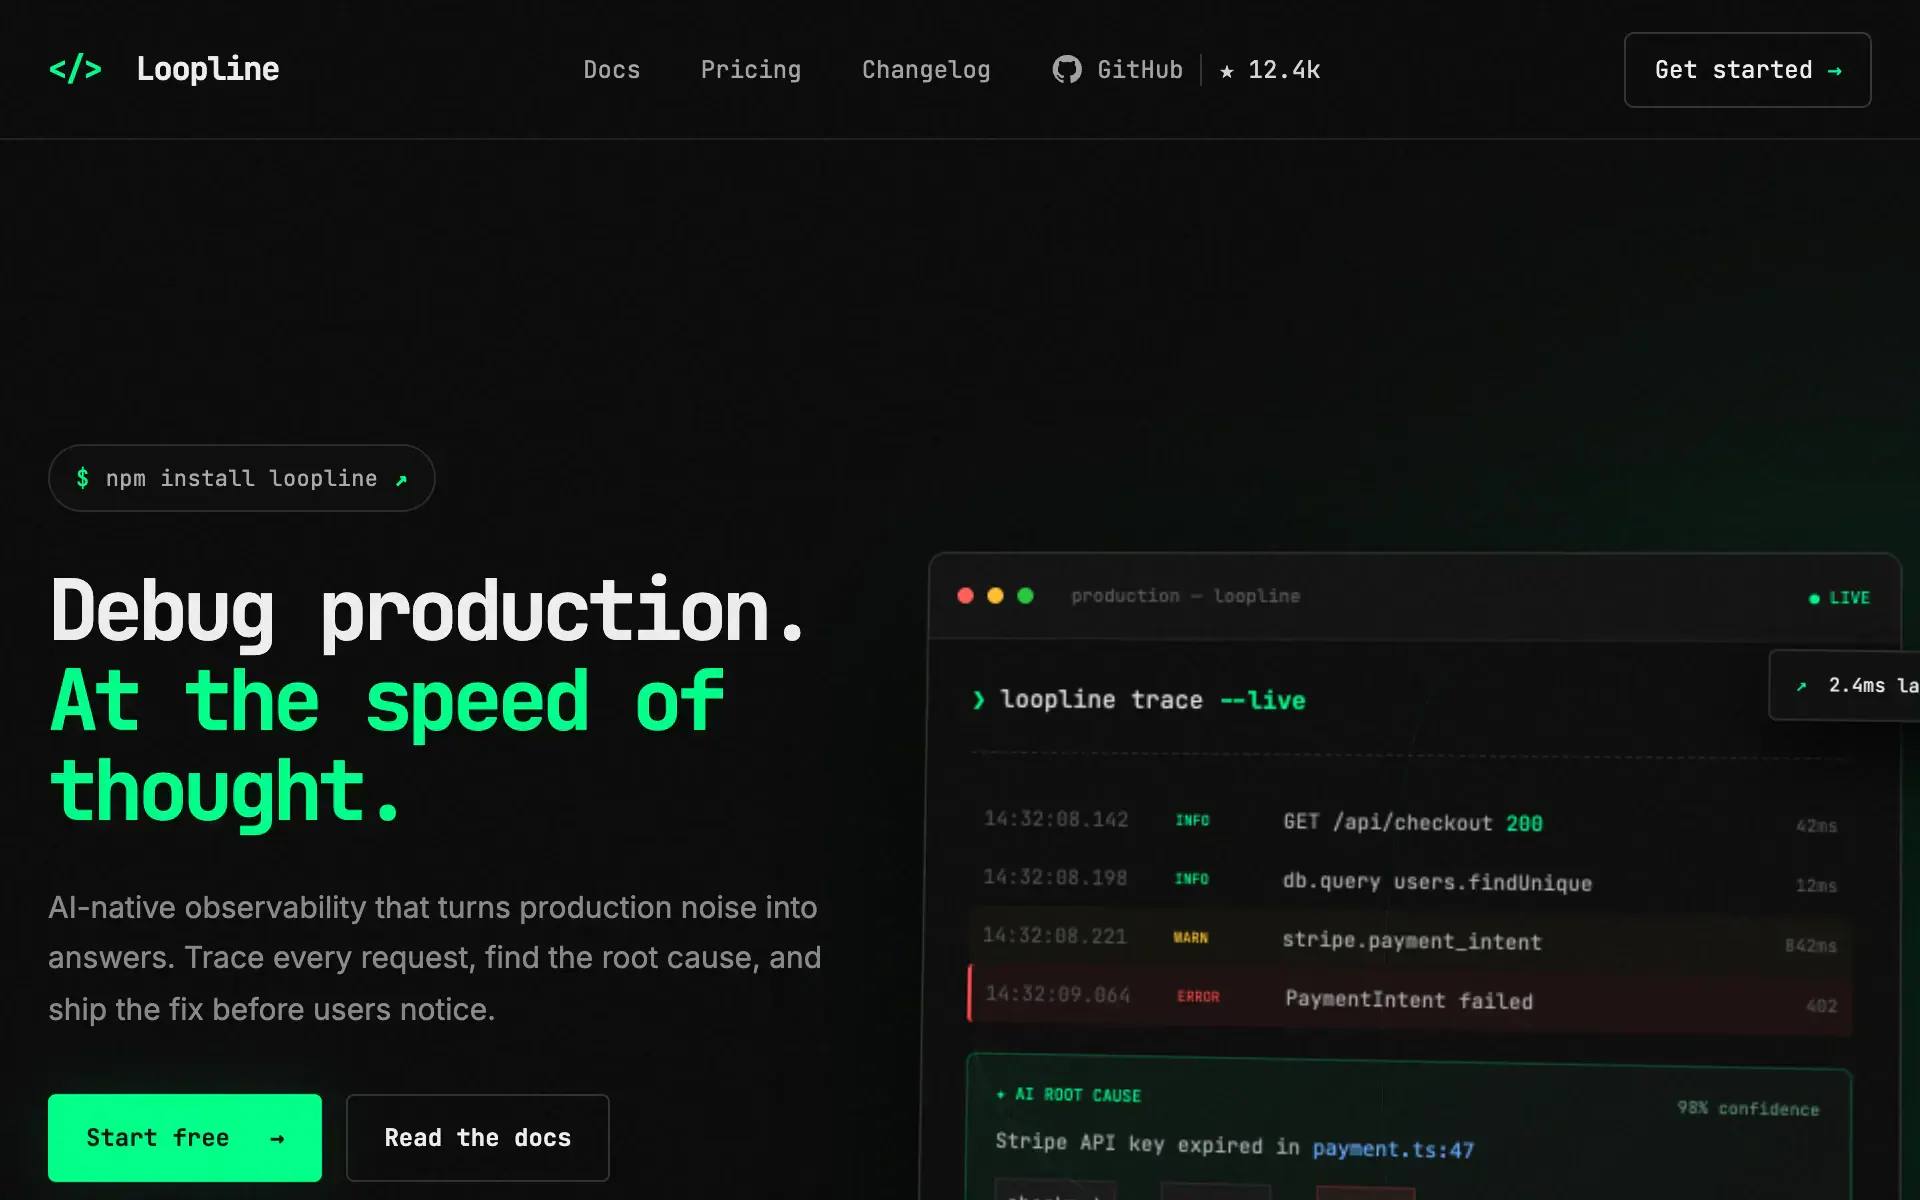
Task: Click the green LIVE status indicator
Action: 1839,598
